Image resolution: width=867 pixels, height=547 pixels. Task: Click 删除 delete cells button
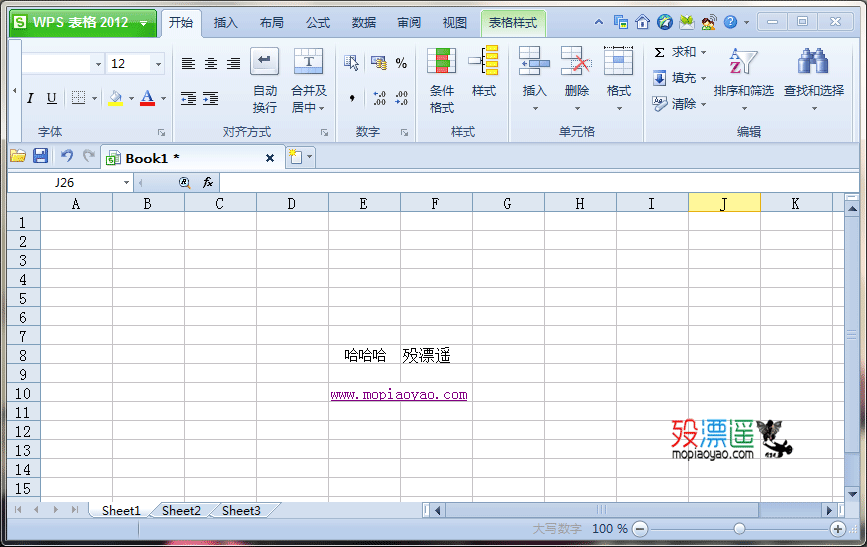577,79
